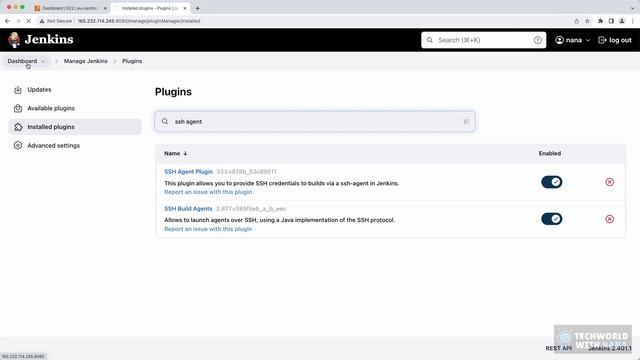
Task: Open the browser profile icon
Action: (622, 21)
